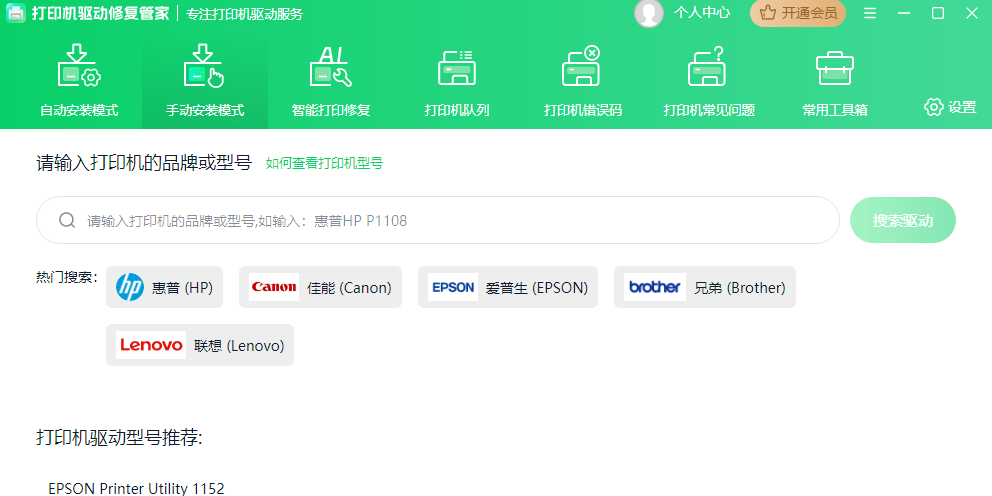Select 佳能 (Canon) hot search
Image resolution: width=992 pixels, height=496 pixels.
point(320,288)
